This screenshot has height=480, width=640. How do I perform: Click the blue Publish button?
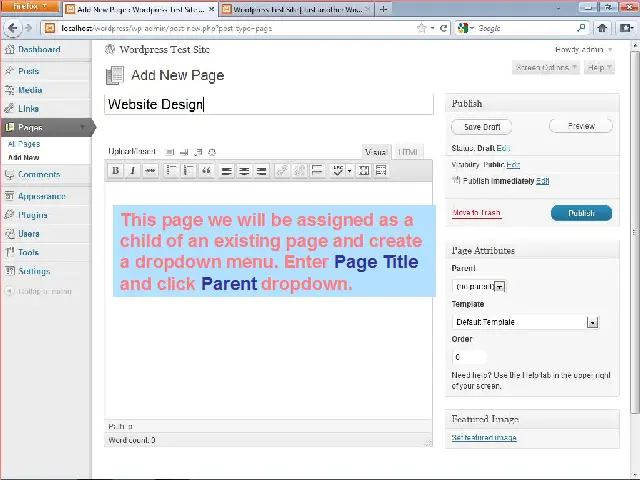[581, 213]
